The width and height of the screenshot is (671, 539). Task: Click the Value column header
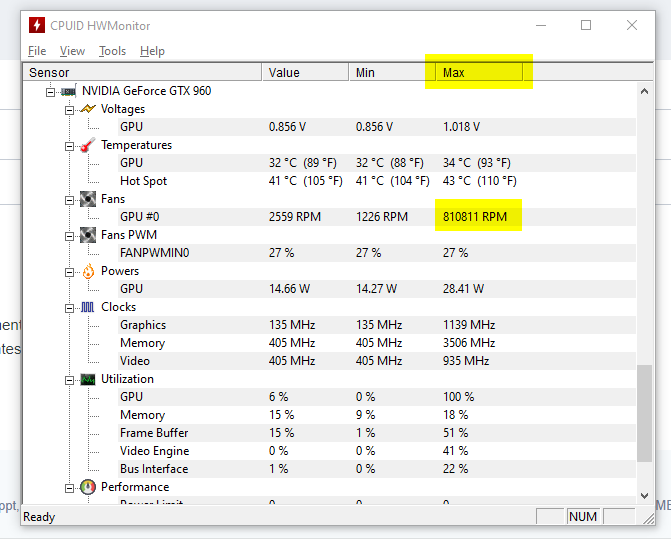point(305,72)
